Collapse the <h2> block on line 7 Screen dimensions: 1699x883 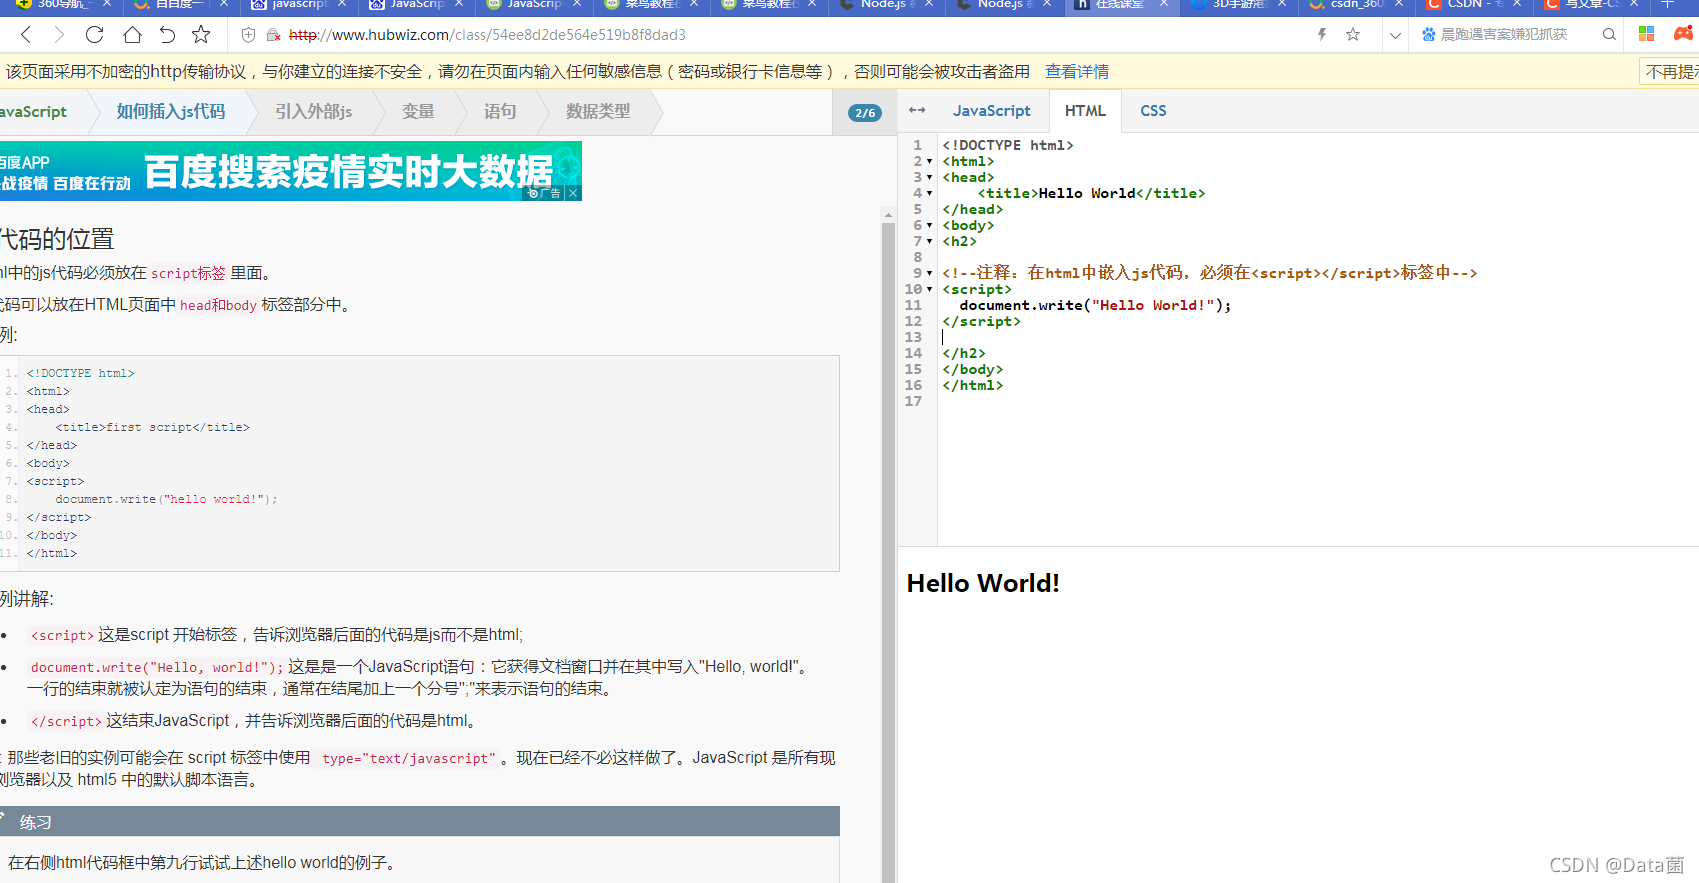(930, 241)
